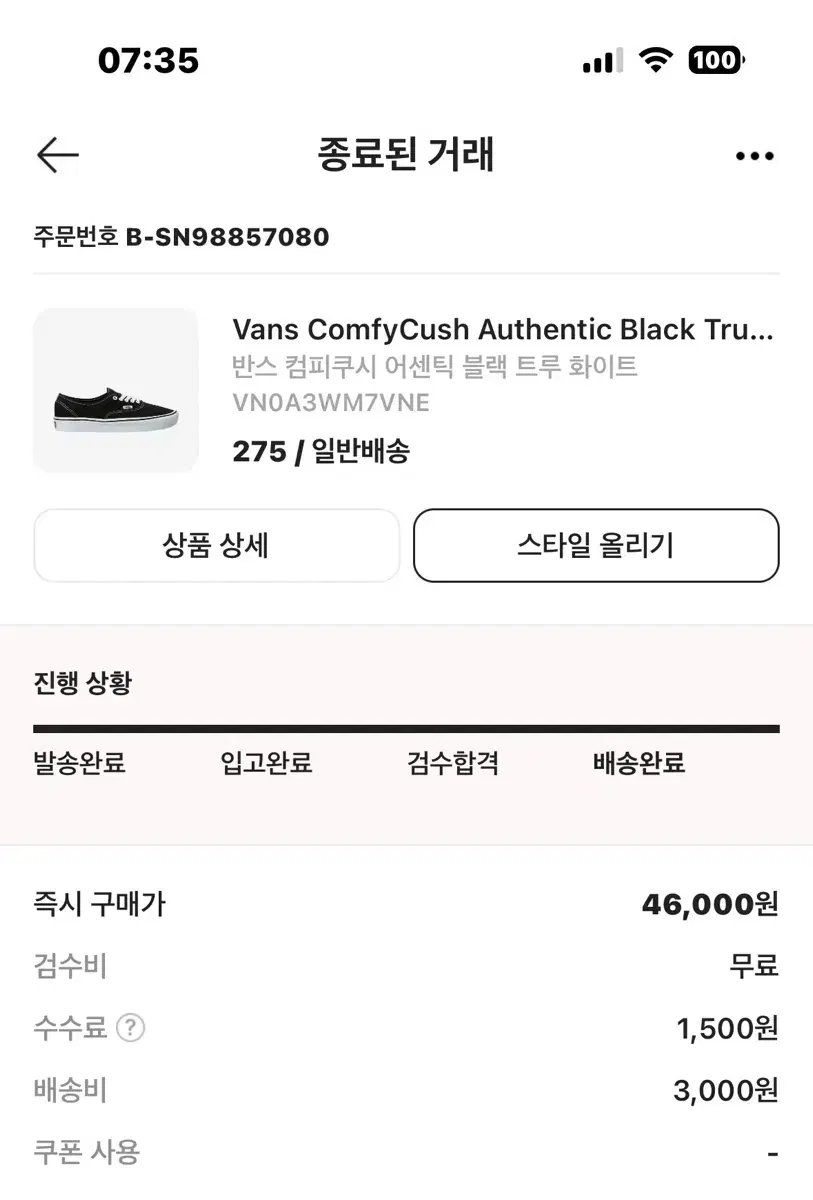The height and width of the screenshot is (1200, 813).
Task: Tap the 즉시 구매가 46,000원 price
Action: tap(709, 904)
